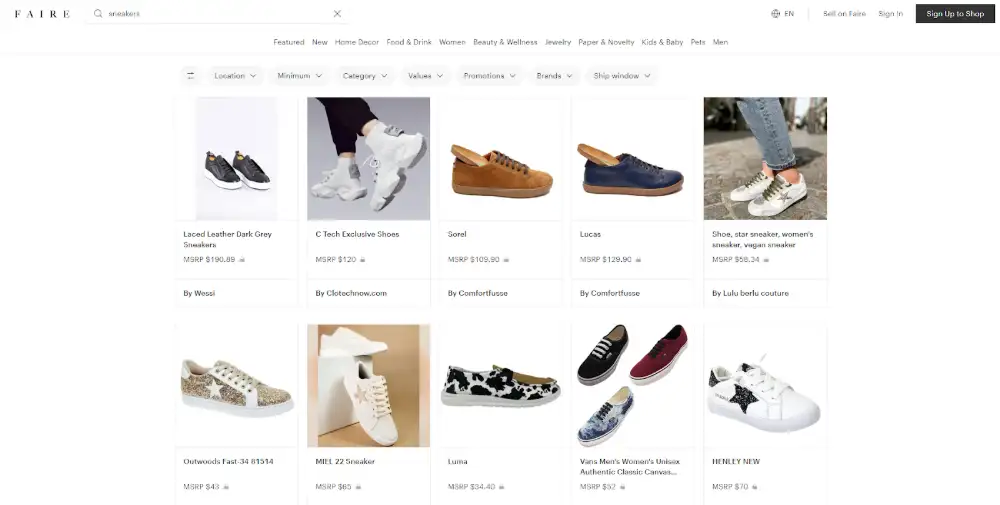Image resolution: width=1000 pixels, height=505 pixels.
Task: Click the search magnifier icon
Action: coord(98,13)
